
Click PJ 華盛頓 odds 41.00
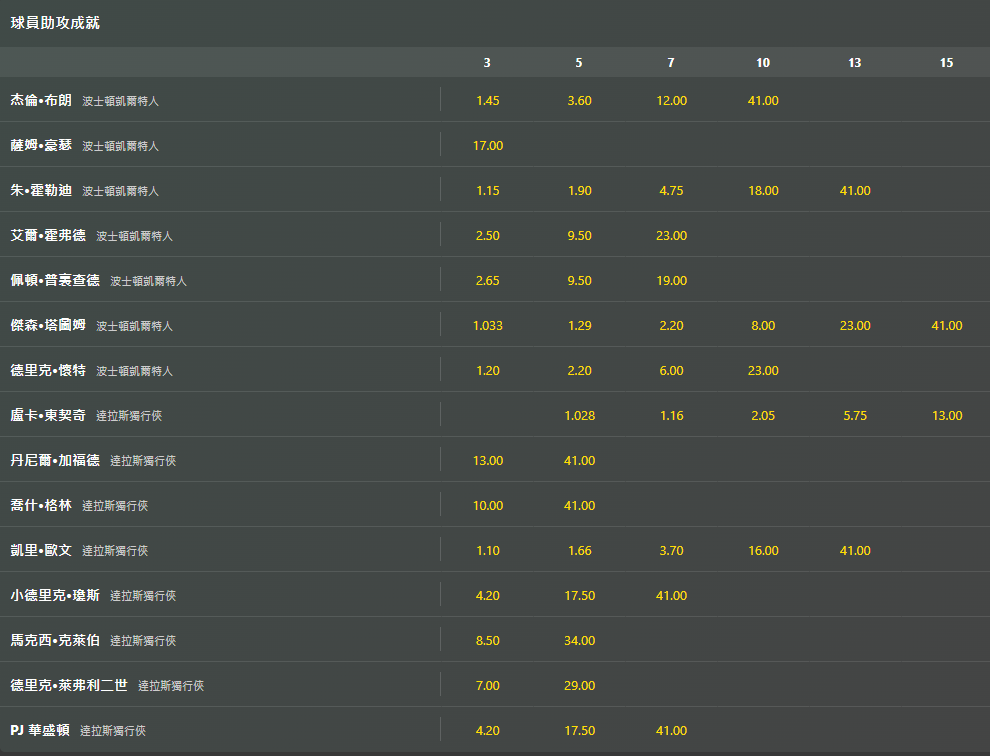pyautogui.click(x=671, y=730)
